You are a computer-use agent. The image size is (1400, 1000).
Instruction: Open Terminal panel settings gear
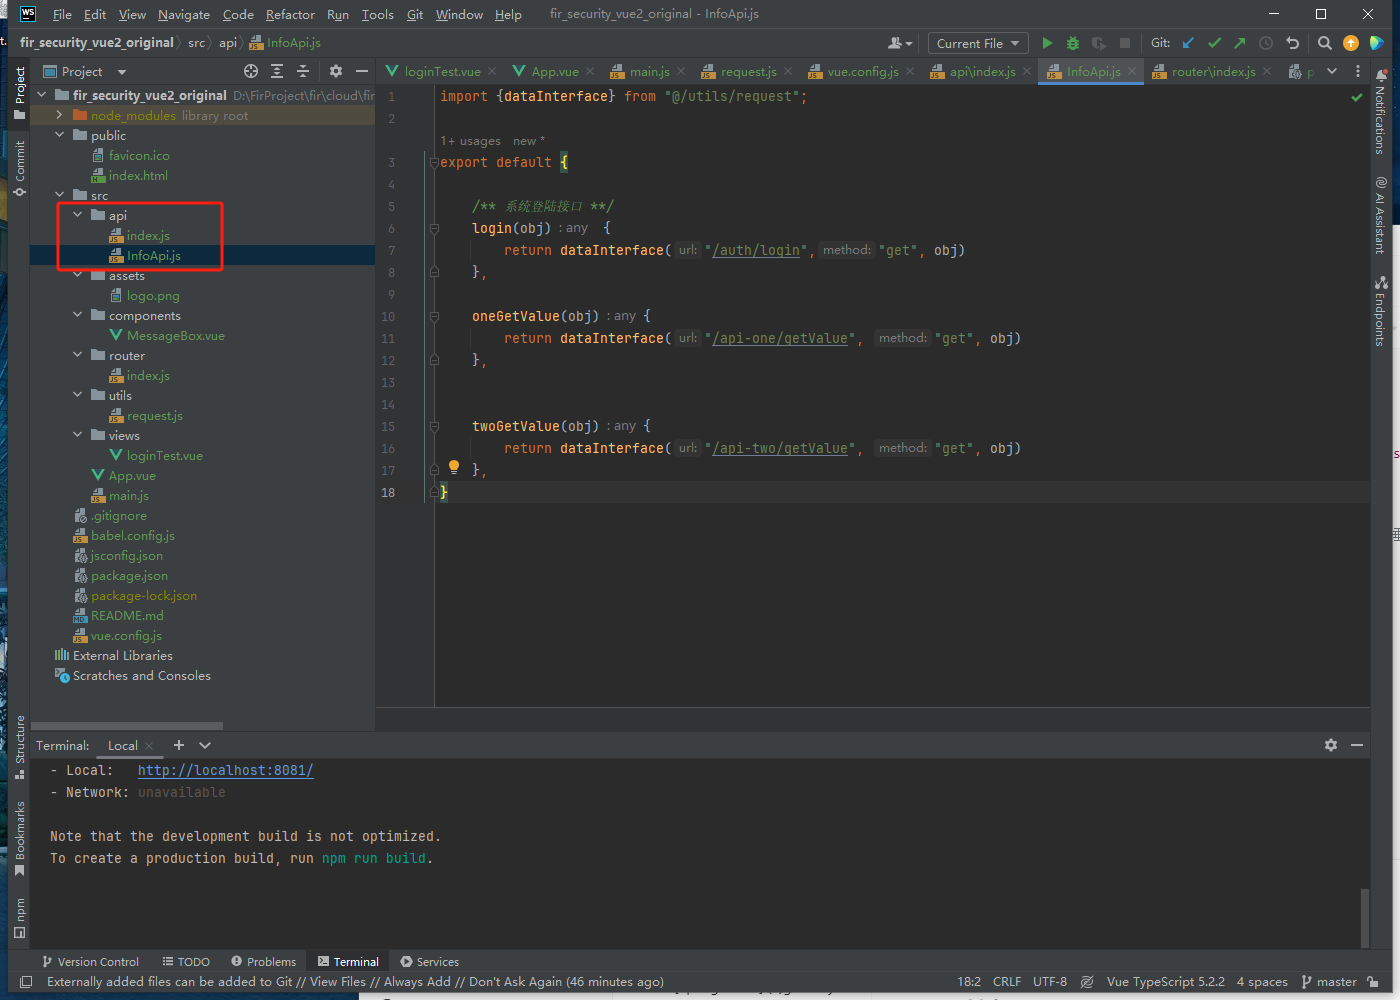click(1331, 745)
